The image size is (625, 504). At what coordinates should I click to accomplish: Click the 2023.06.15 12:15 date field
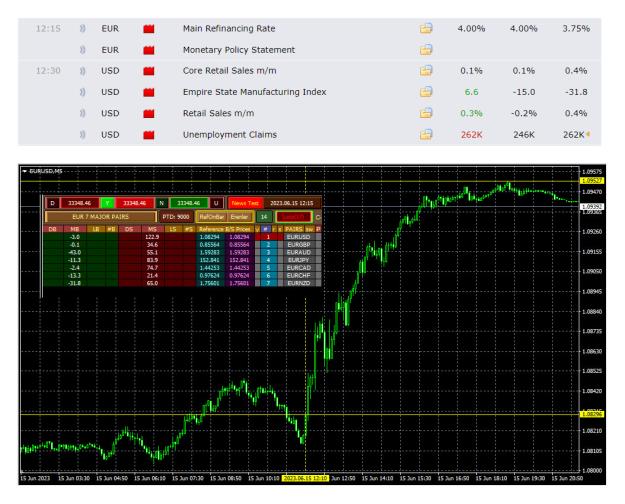[293, 203]
